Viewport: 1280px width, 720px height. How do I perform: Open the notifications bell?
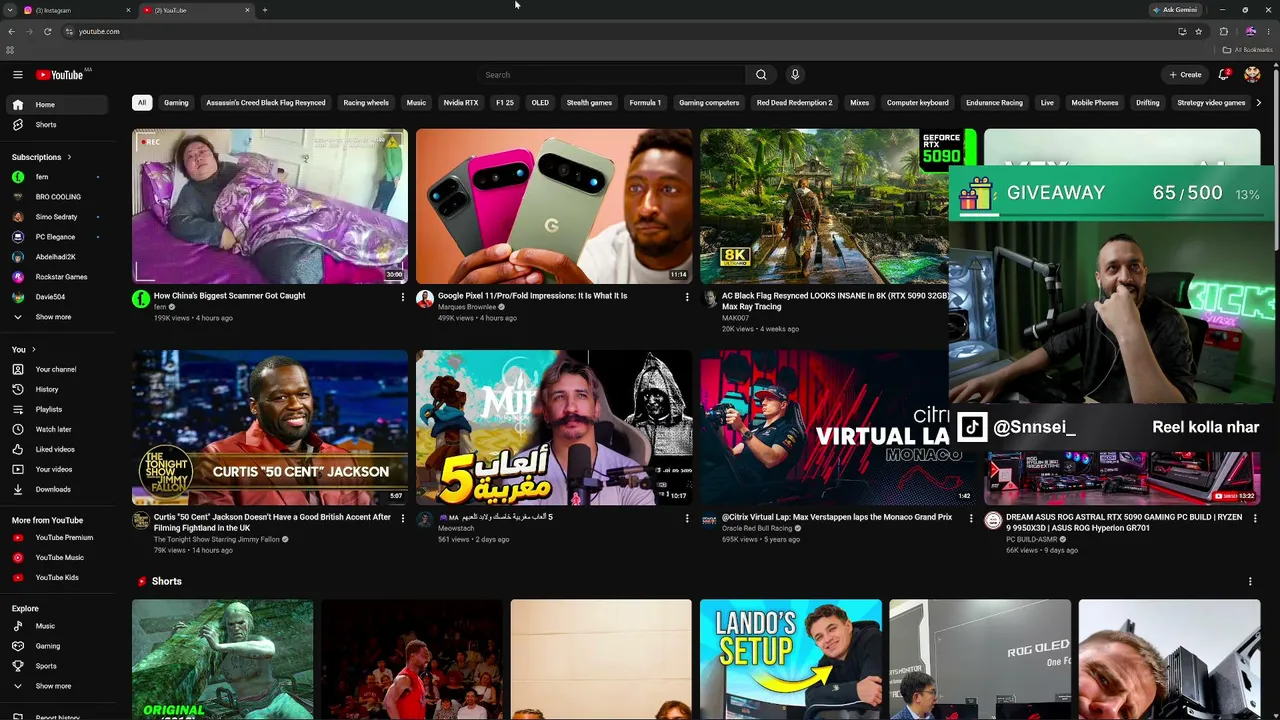[x=1223, y=75]
